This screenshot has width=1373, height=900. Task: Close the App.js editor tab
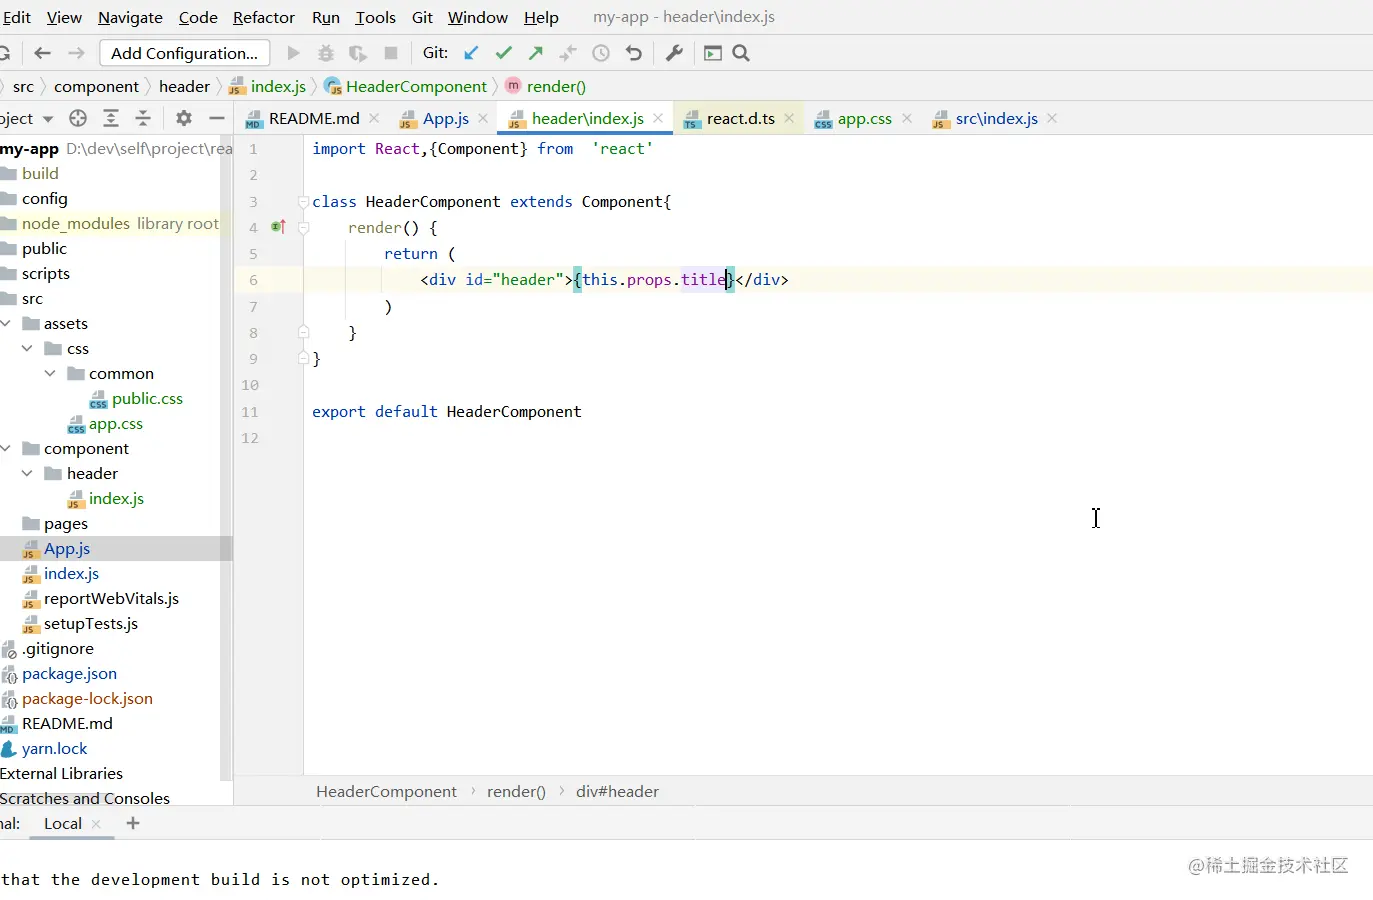[x=483, y=118]
